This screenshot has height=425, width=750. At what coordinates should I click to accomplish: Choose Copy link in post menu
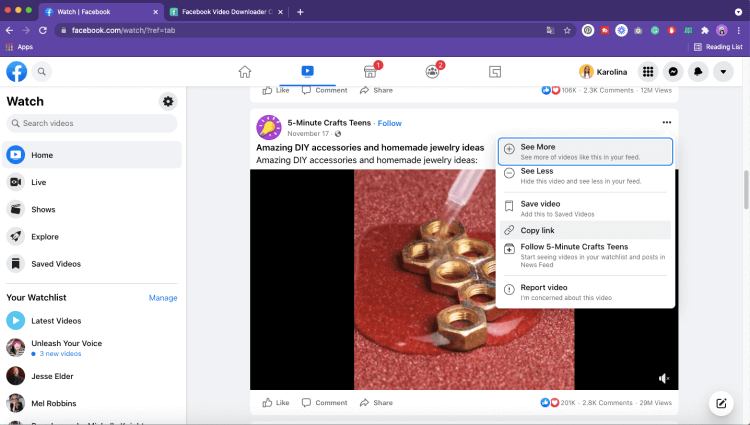585,230
